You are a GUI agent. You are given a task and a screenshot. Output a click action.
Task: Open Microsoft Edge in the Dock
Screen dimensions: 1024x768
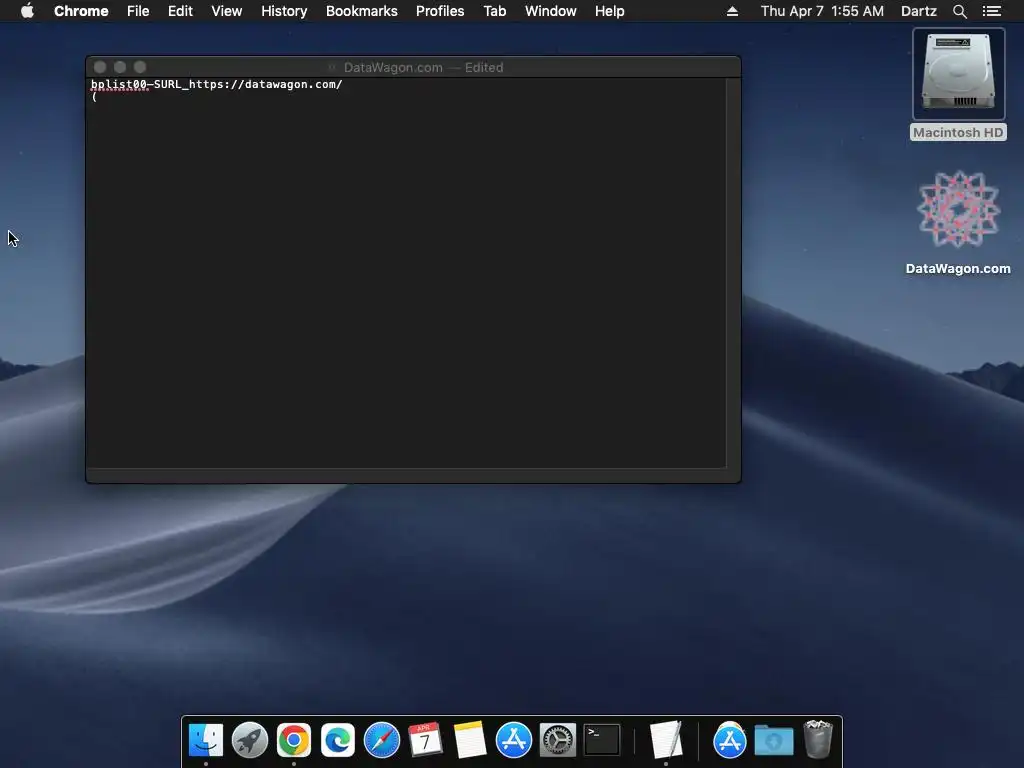click(x=338, y=740)
